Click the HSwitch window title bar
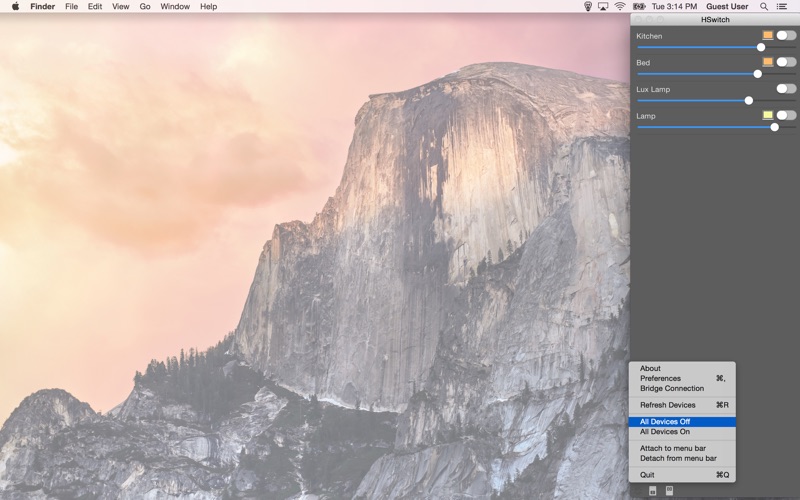 [715, 19]
